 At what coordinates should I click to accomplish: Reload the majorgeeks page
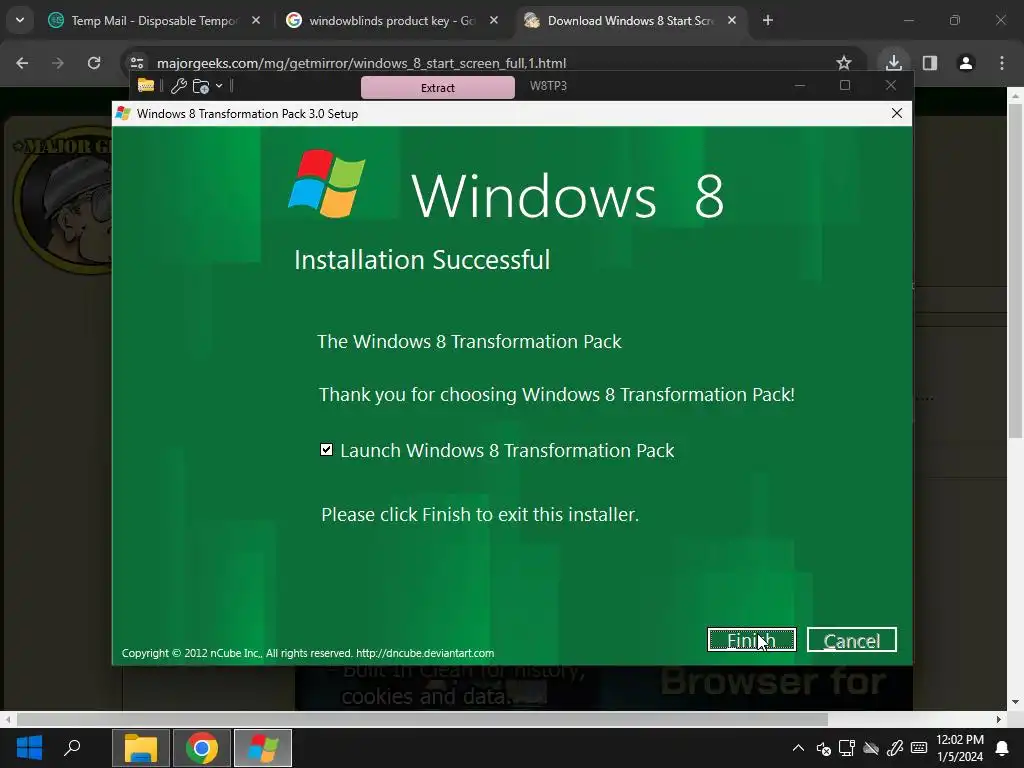pyautogui.click(x=94, y=63)
